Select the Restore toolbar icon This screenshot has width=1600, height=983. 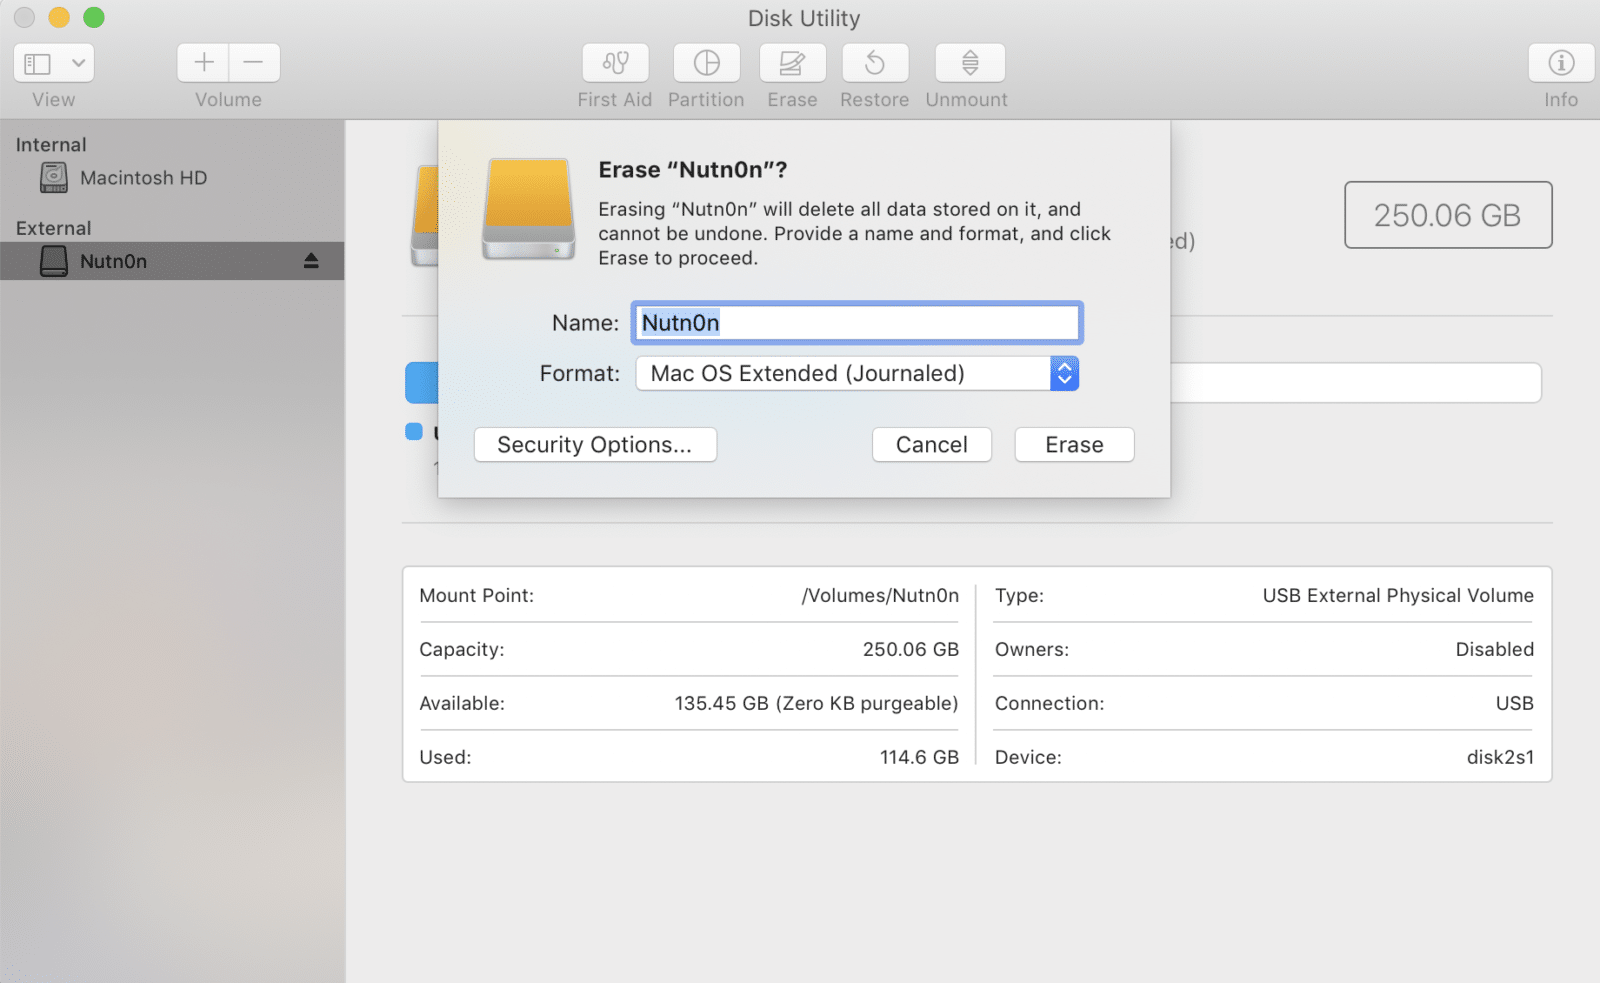point(874,63)
